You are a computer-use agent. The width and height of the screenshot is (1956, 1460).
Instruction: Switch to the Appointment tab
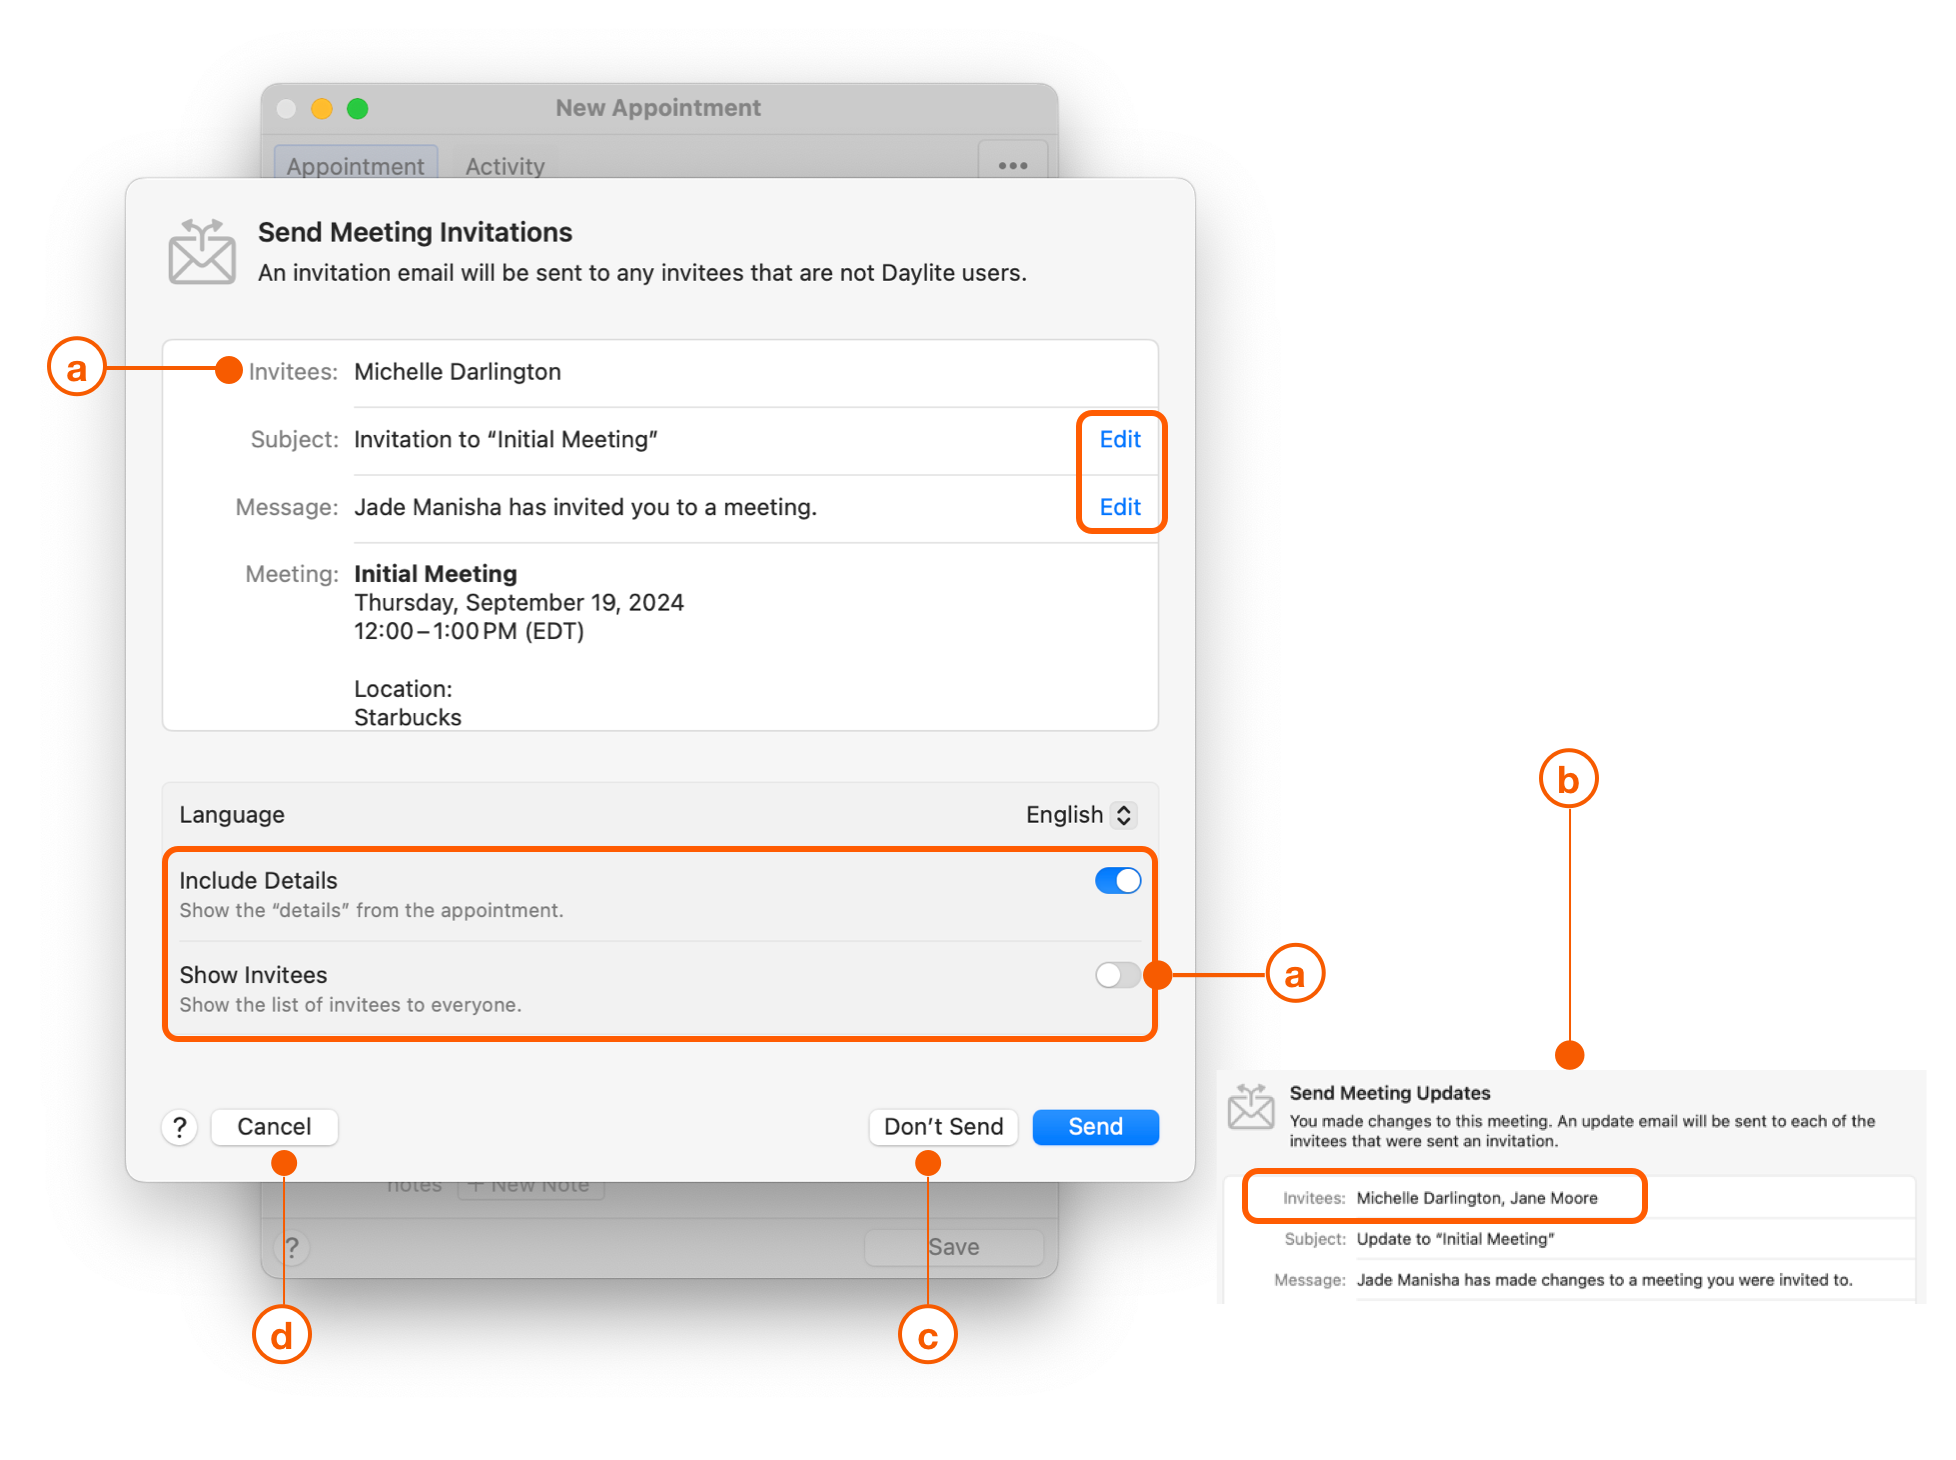click(355, 166)
